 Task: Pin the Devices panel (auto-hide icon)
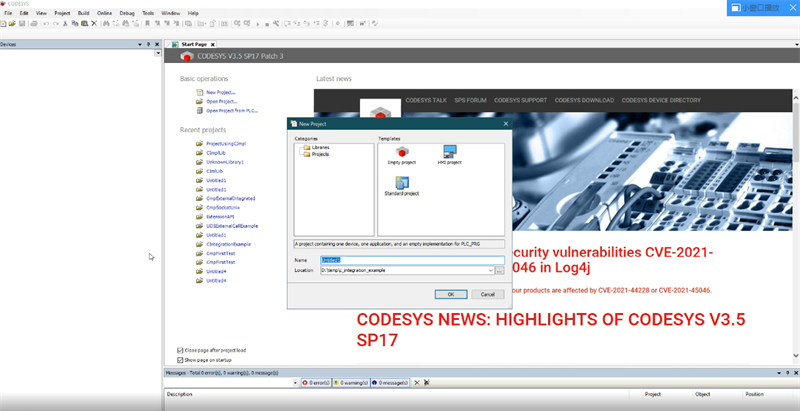click(x=148, y=44)
